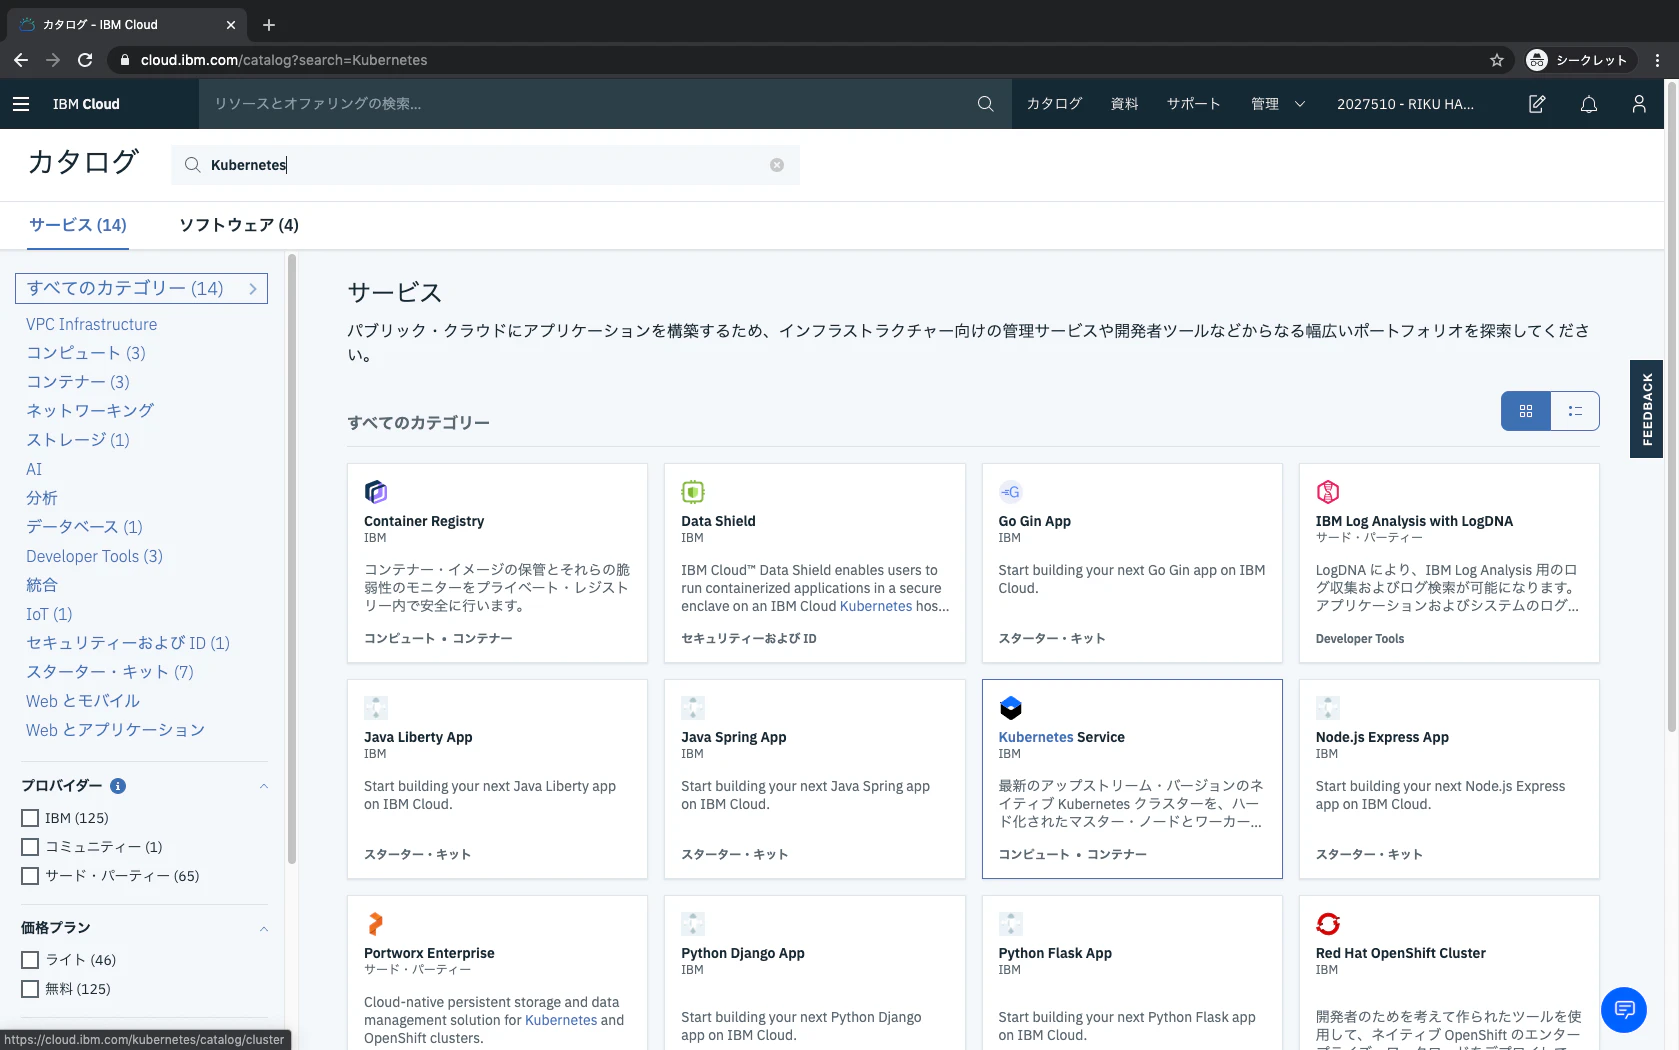Open カタログ from the top menu bar

click(x=1053, y=103)
